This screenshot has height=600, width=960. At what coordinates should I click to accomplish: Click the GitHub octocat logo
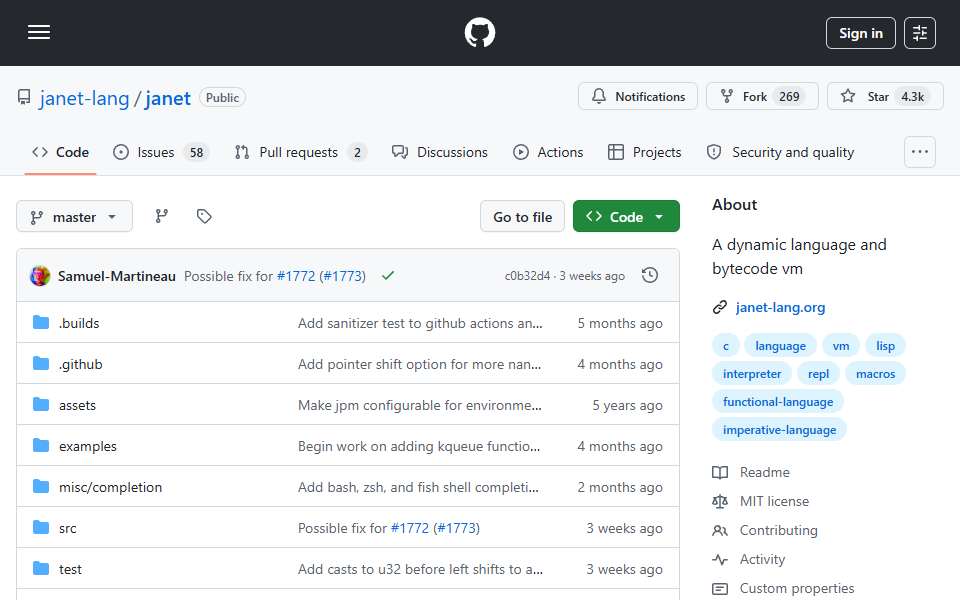point(479,32)
